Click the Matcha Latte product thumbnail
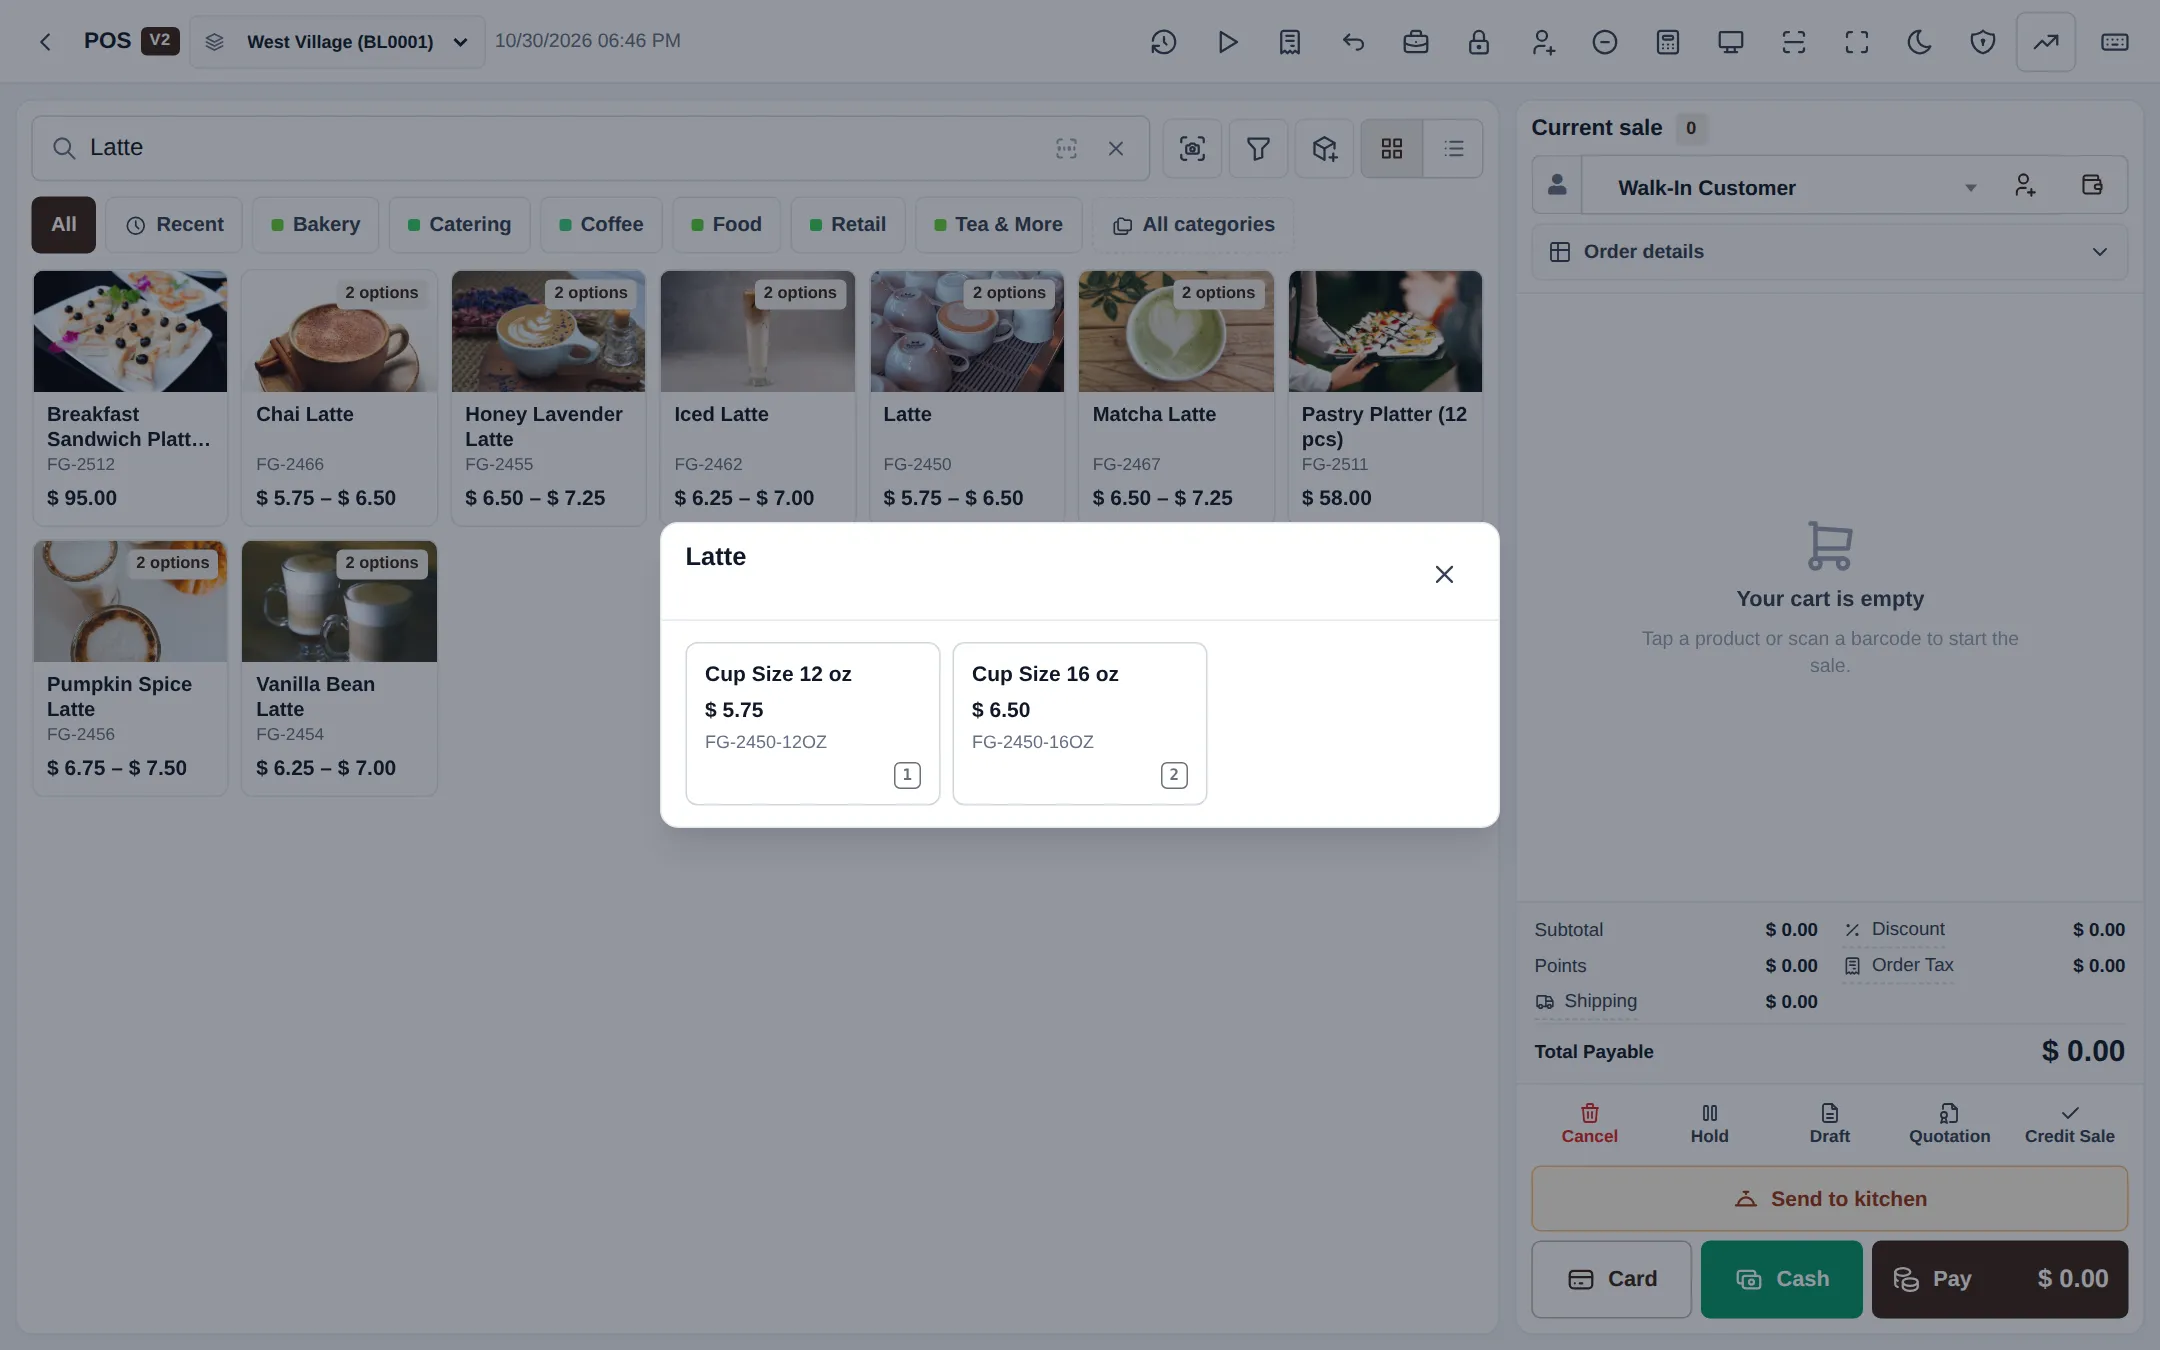The height and width of the screenshot is (1350, 2160). (x=1176, y=331)
